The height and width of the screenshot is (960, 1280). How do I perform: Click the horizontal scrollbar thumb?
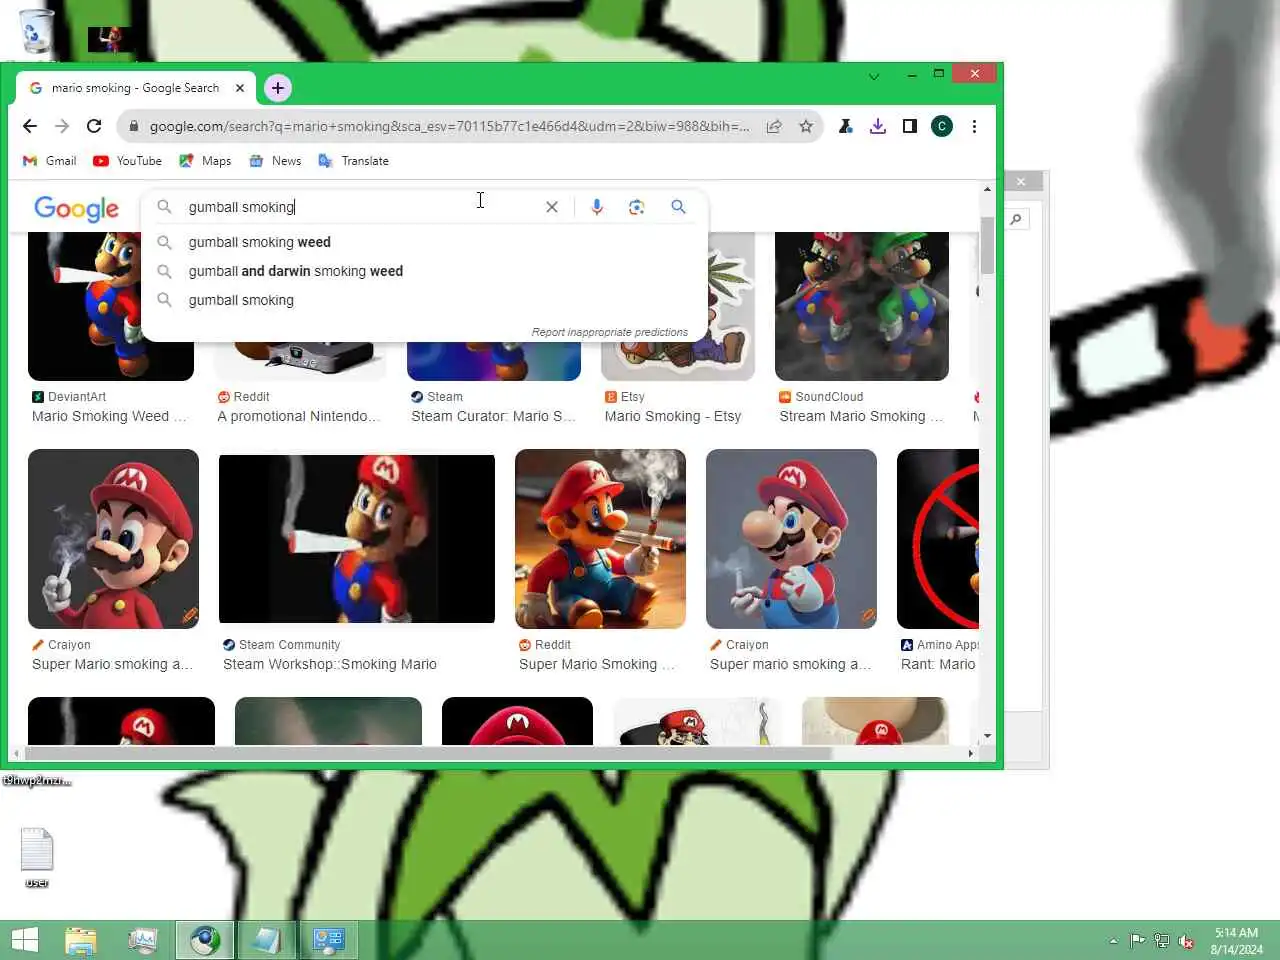(x=428, y=753)
